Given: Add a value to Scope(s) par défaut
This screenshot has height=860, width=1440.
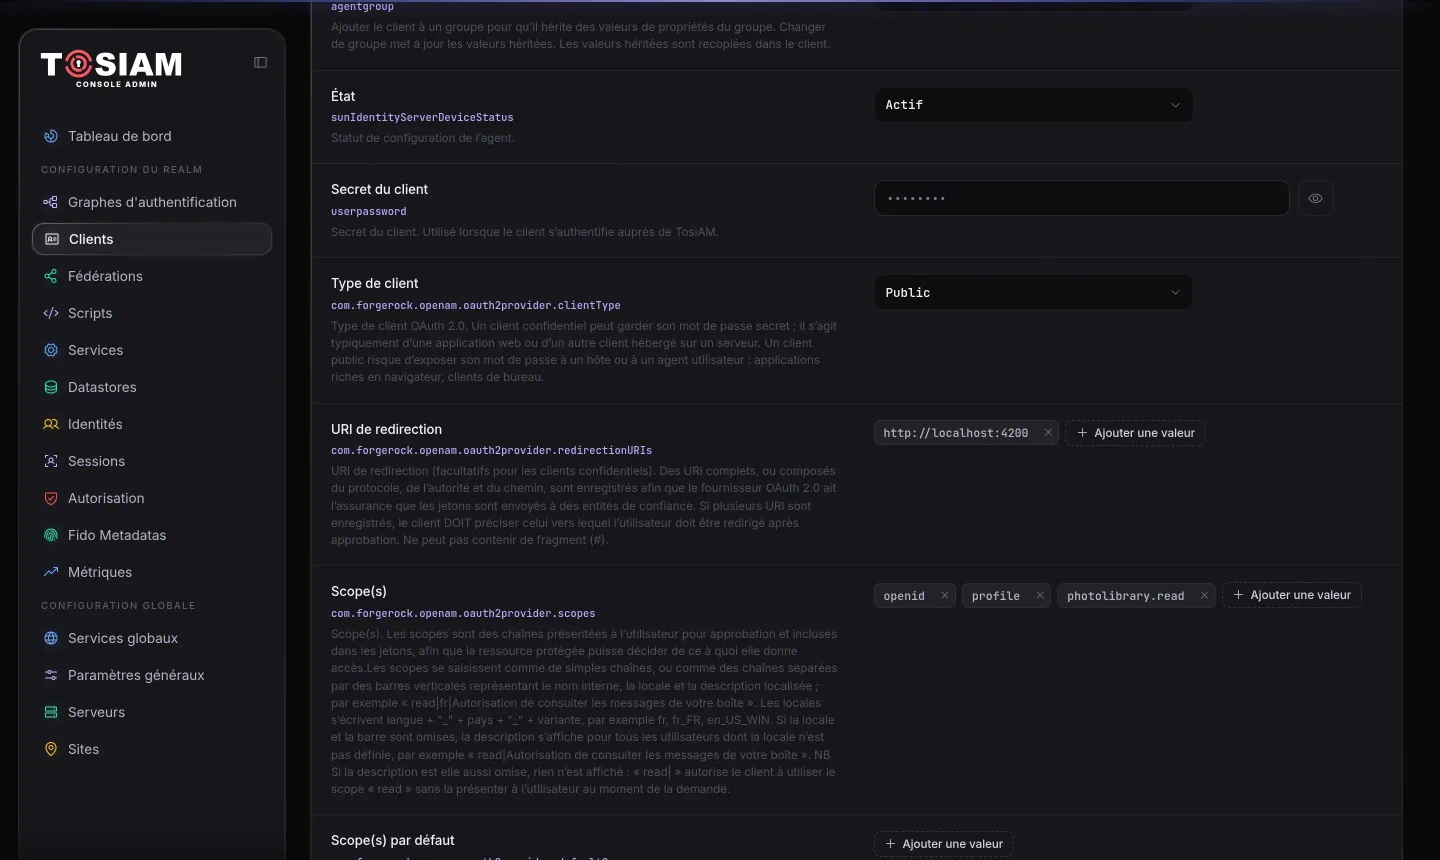Looking at the screenshot, I should click(944, 844).
